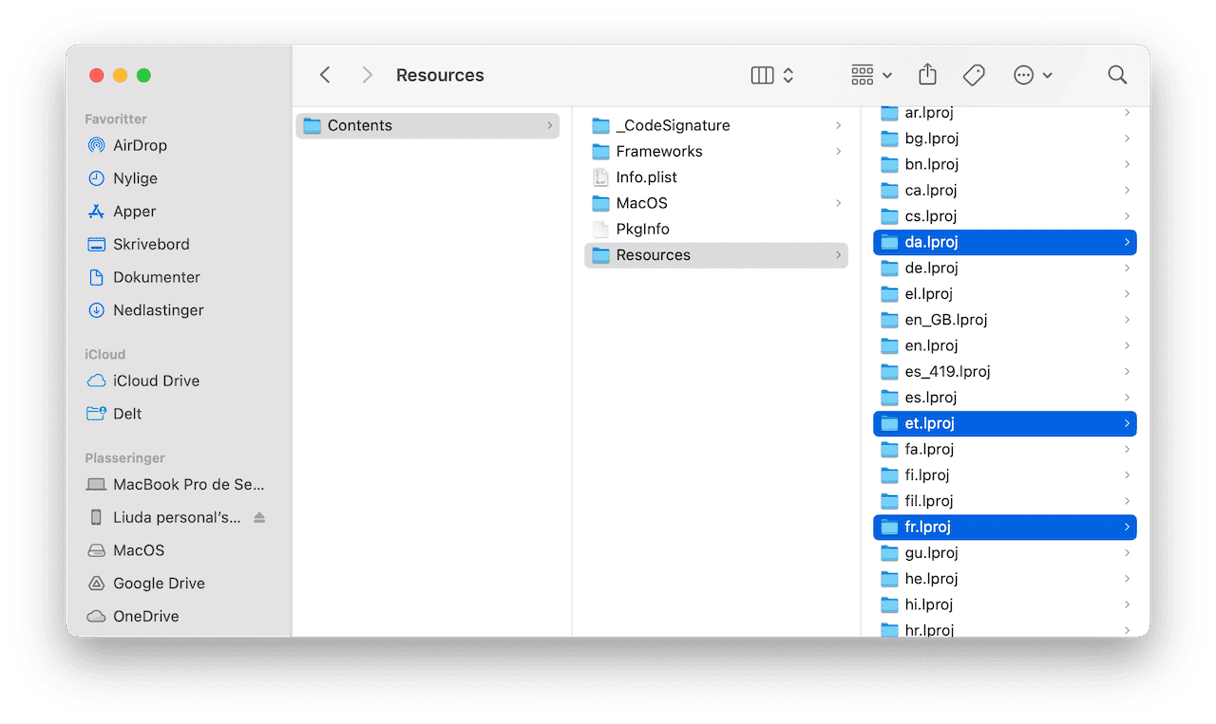Expand the Frameworks chevron
The image size is (1216, 724).
click(x=838, y=151)
